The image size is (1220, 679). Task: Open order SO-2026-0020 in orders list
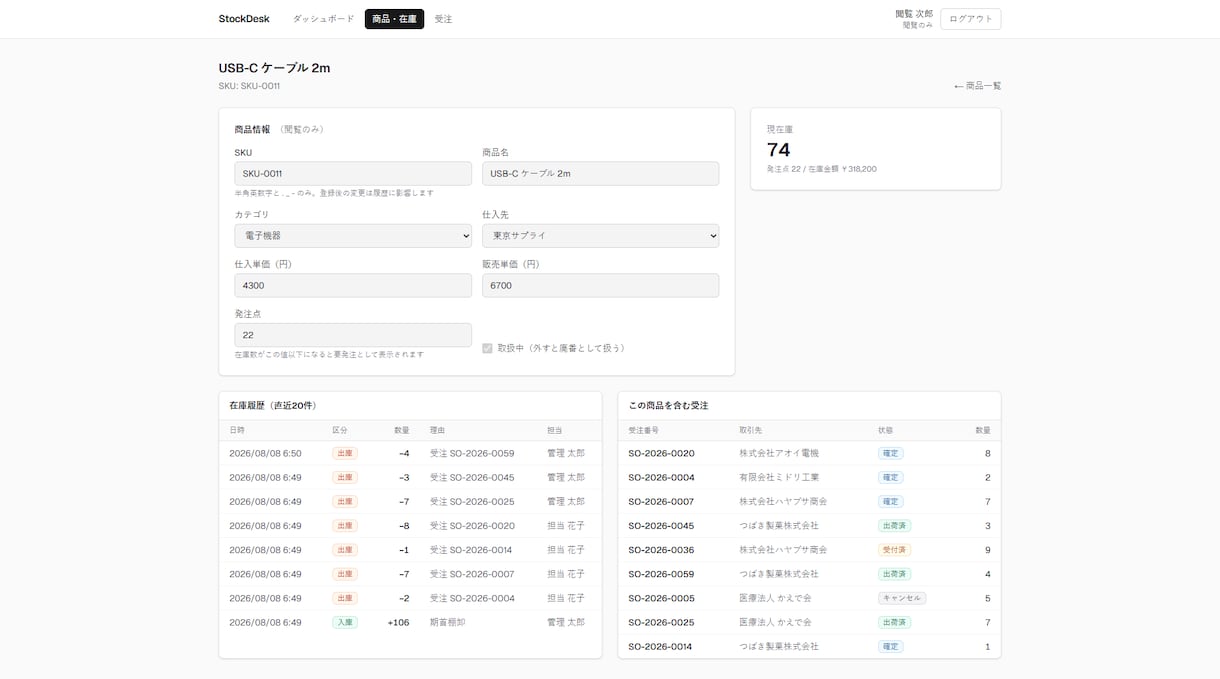pyautogui.click(x=661, y=453)
